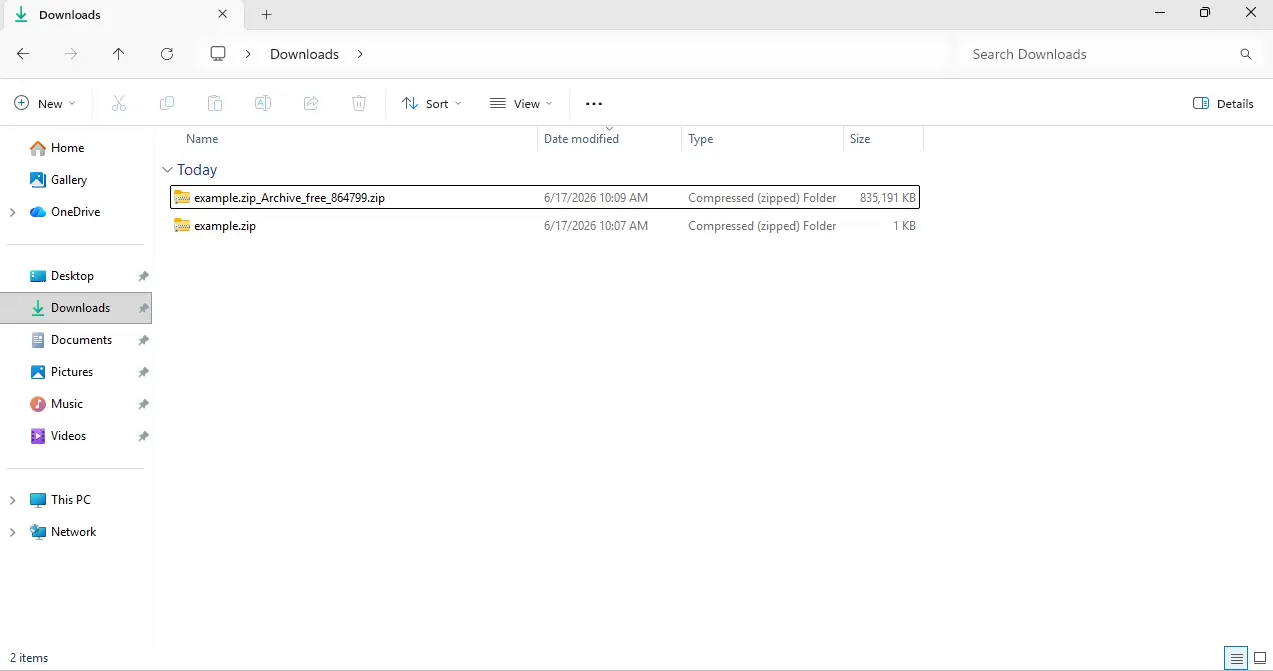Click the Cut scissors icon
The width and height of the screenshot is (1273, 671).
click(119, 103)
